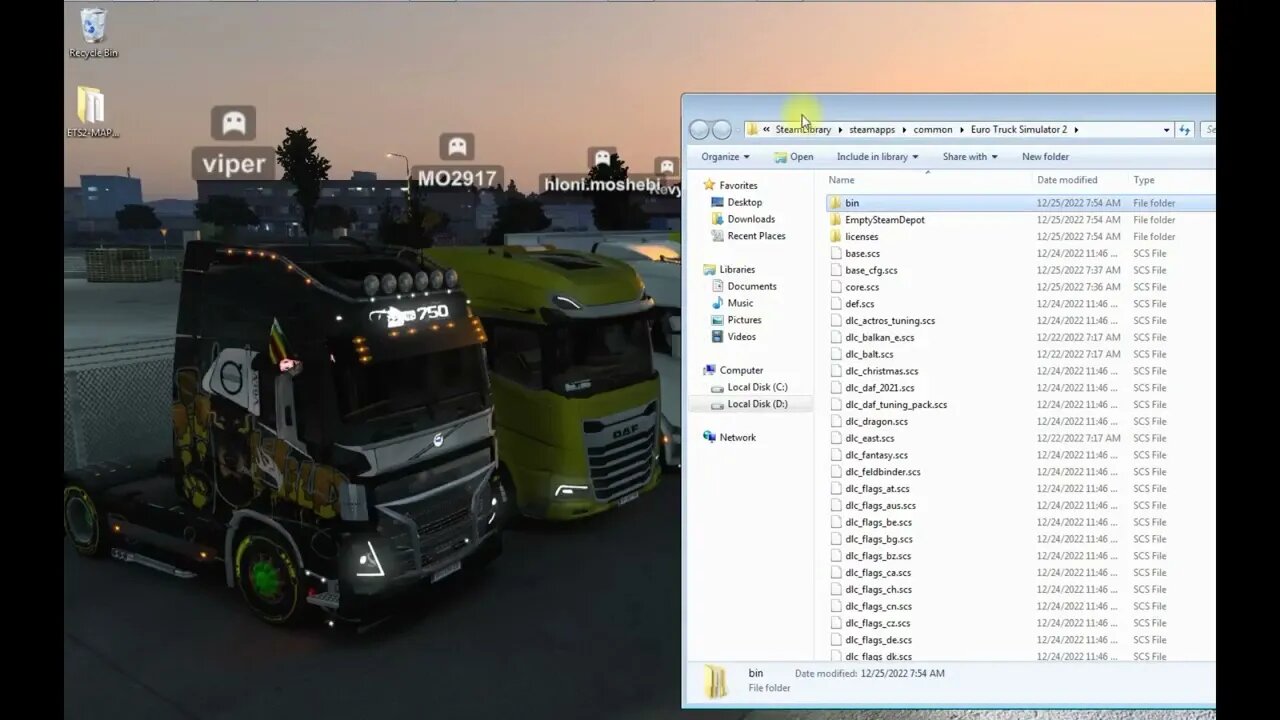1280x720 pixels.
Task: Expand the arrow after Euro Truck Simulator 2
Action: 1076,130
